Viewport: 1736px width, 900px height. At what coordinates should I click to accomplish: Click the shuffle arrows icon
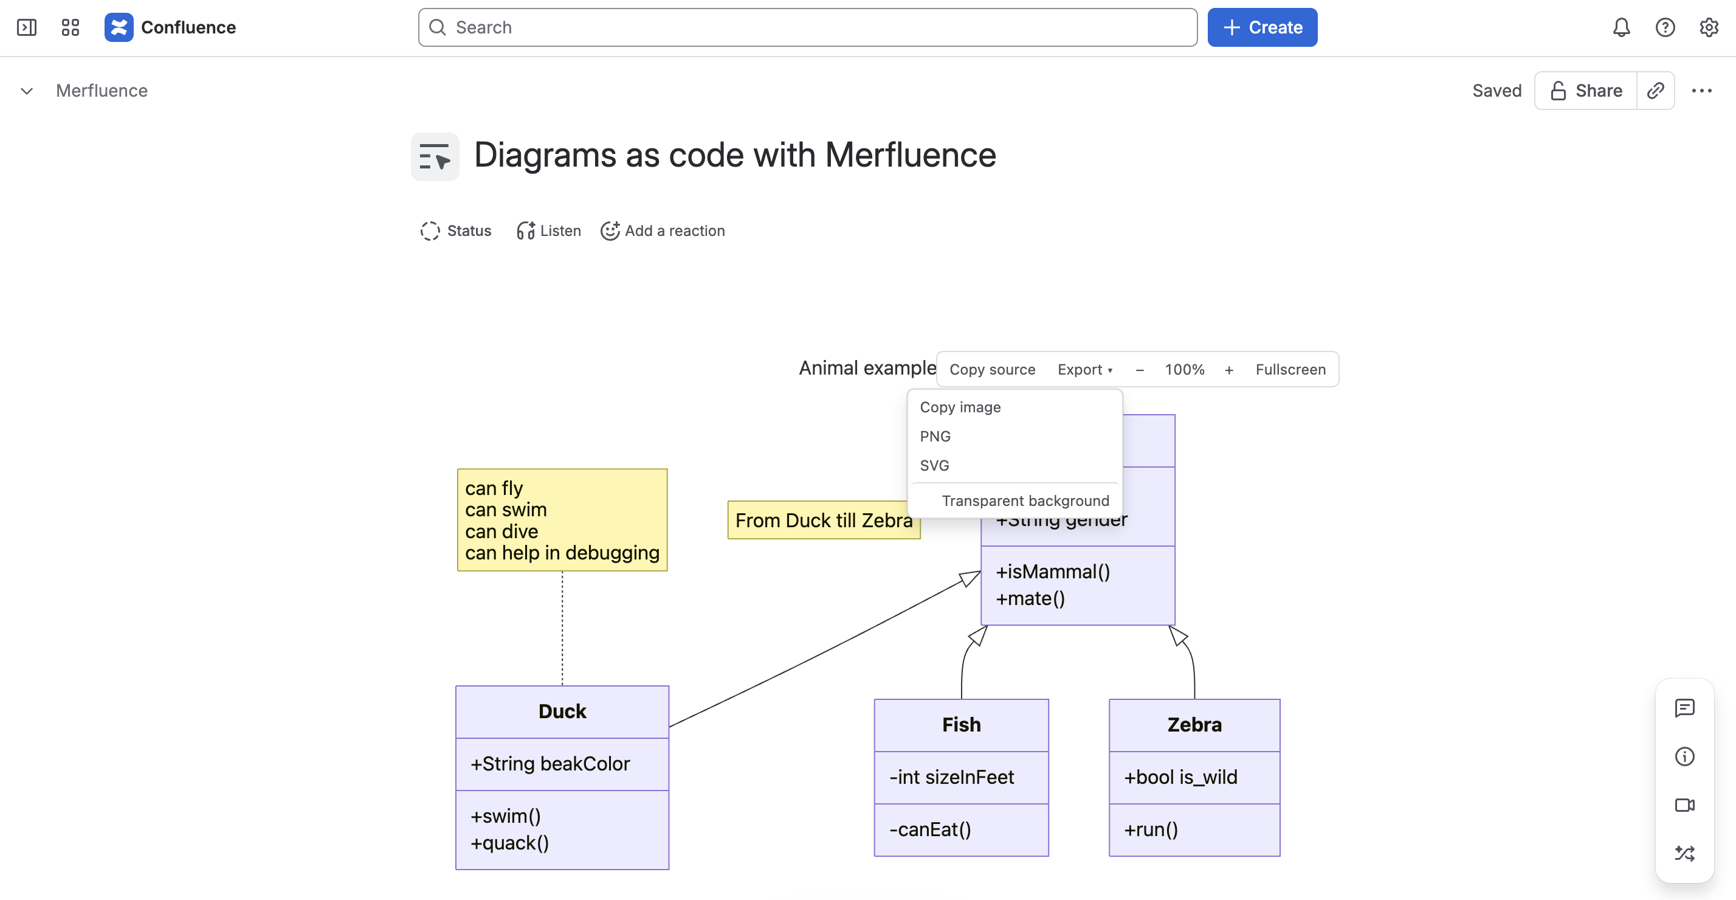pos(1685,853)
